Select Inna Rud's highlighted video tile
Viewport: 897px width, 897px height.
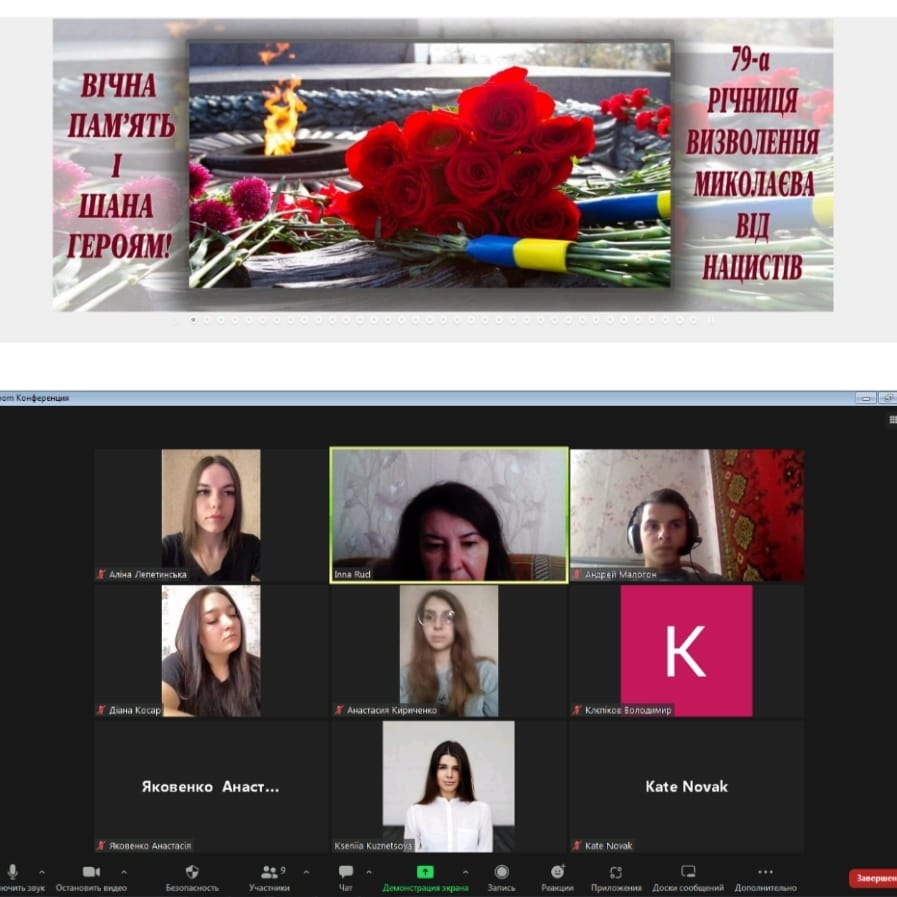tap(449, 515)
